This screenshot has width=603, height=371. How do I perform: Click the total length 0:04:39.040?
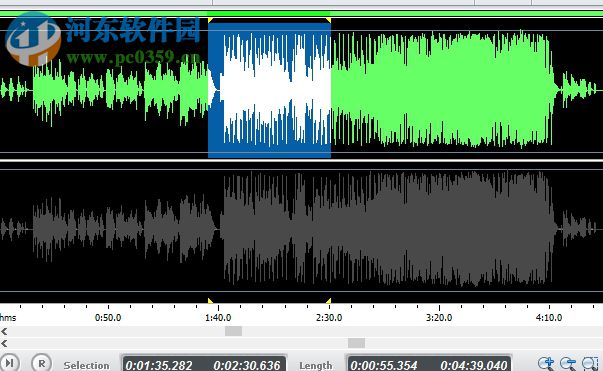coord(473,365)
